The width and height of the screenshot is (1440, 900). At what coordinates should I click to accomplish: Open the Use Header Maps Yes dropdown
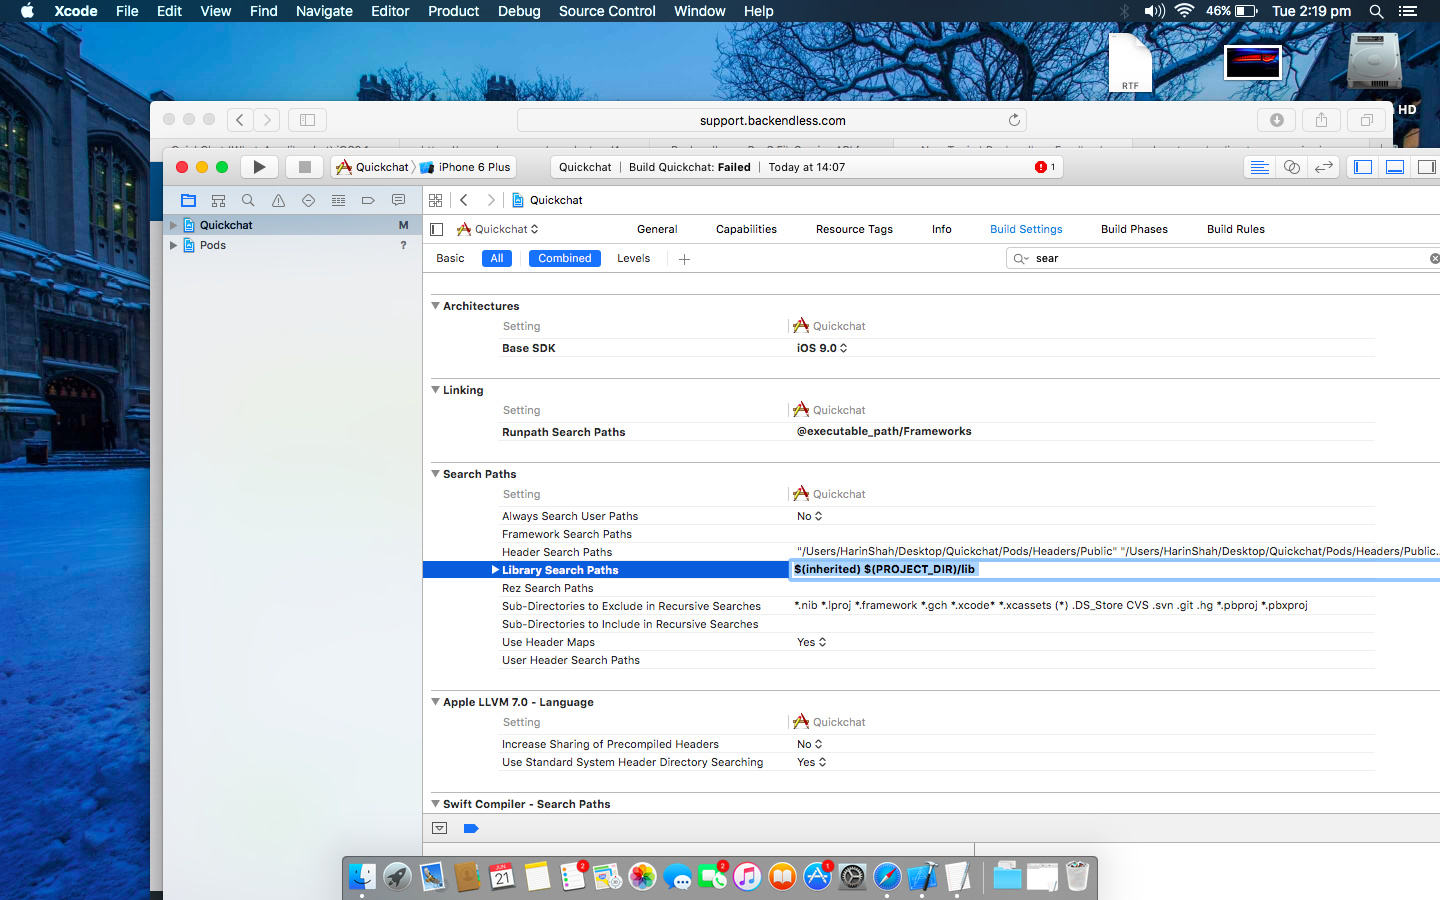click(x=812, y=642)
